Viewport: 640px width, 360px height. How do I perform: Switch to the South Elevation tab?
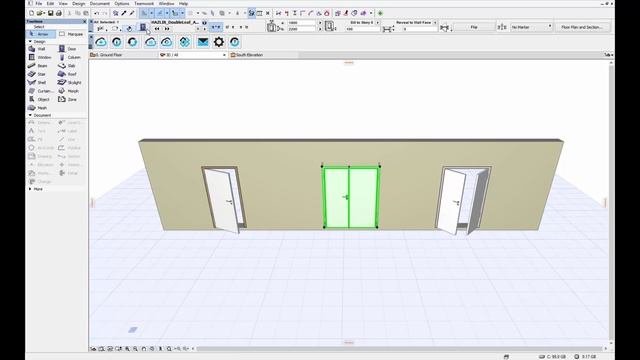tap(264, 55)
